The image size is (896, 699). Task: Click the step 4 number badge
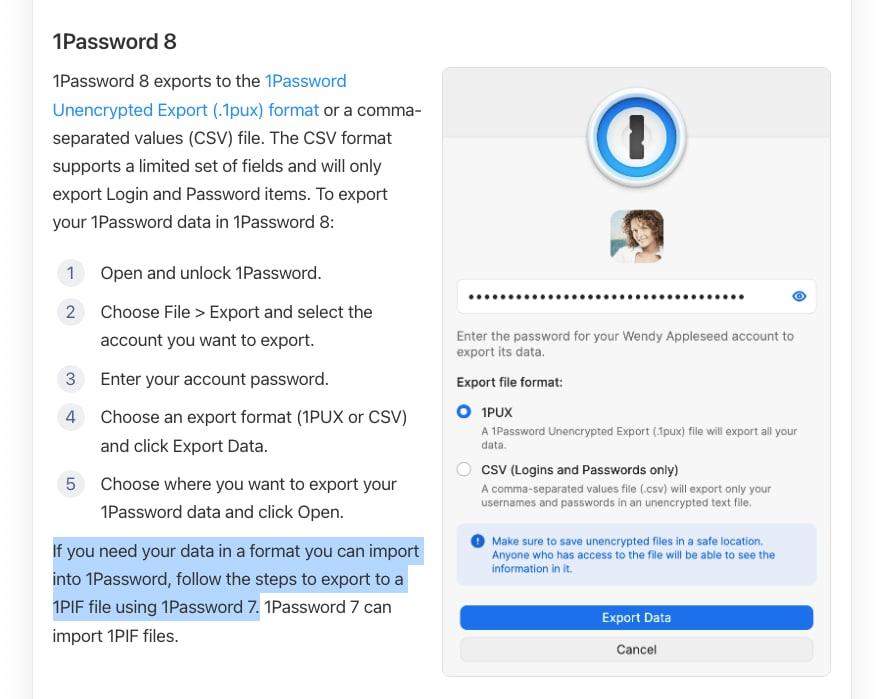tap(70, 417)
